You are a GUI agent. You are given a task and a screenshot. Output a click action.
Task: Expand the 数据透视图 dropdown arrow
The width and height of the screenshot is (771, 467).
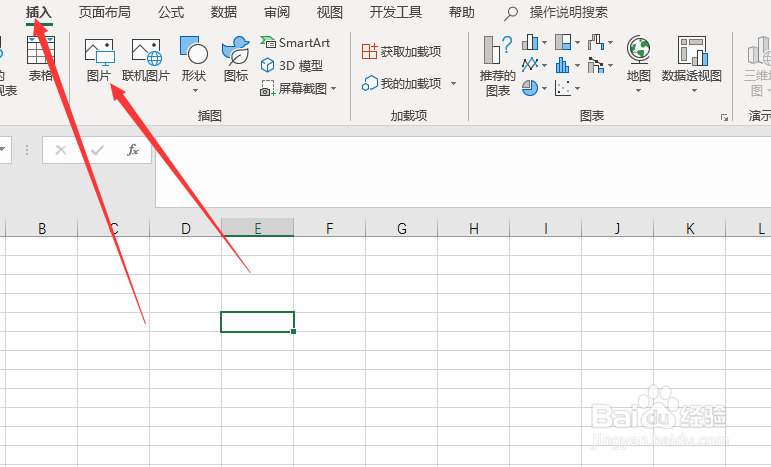click(694, 90)
